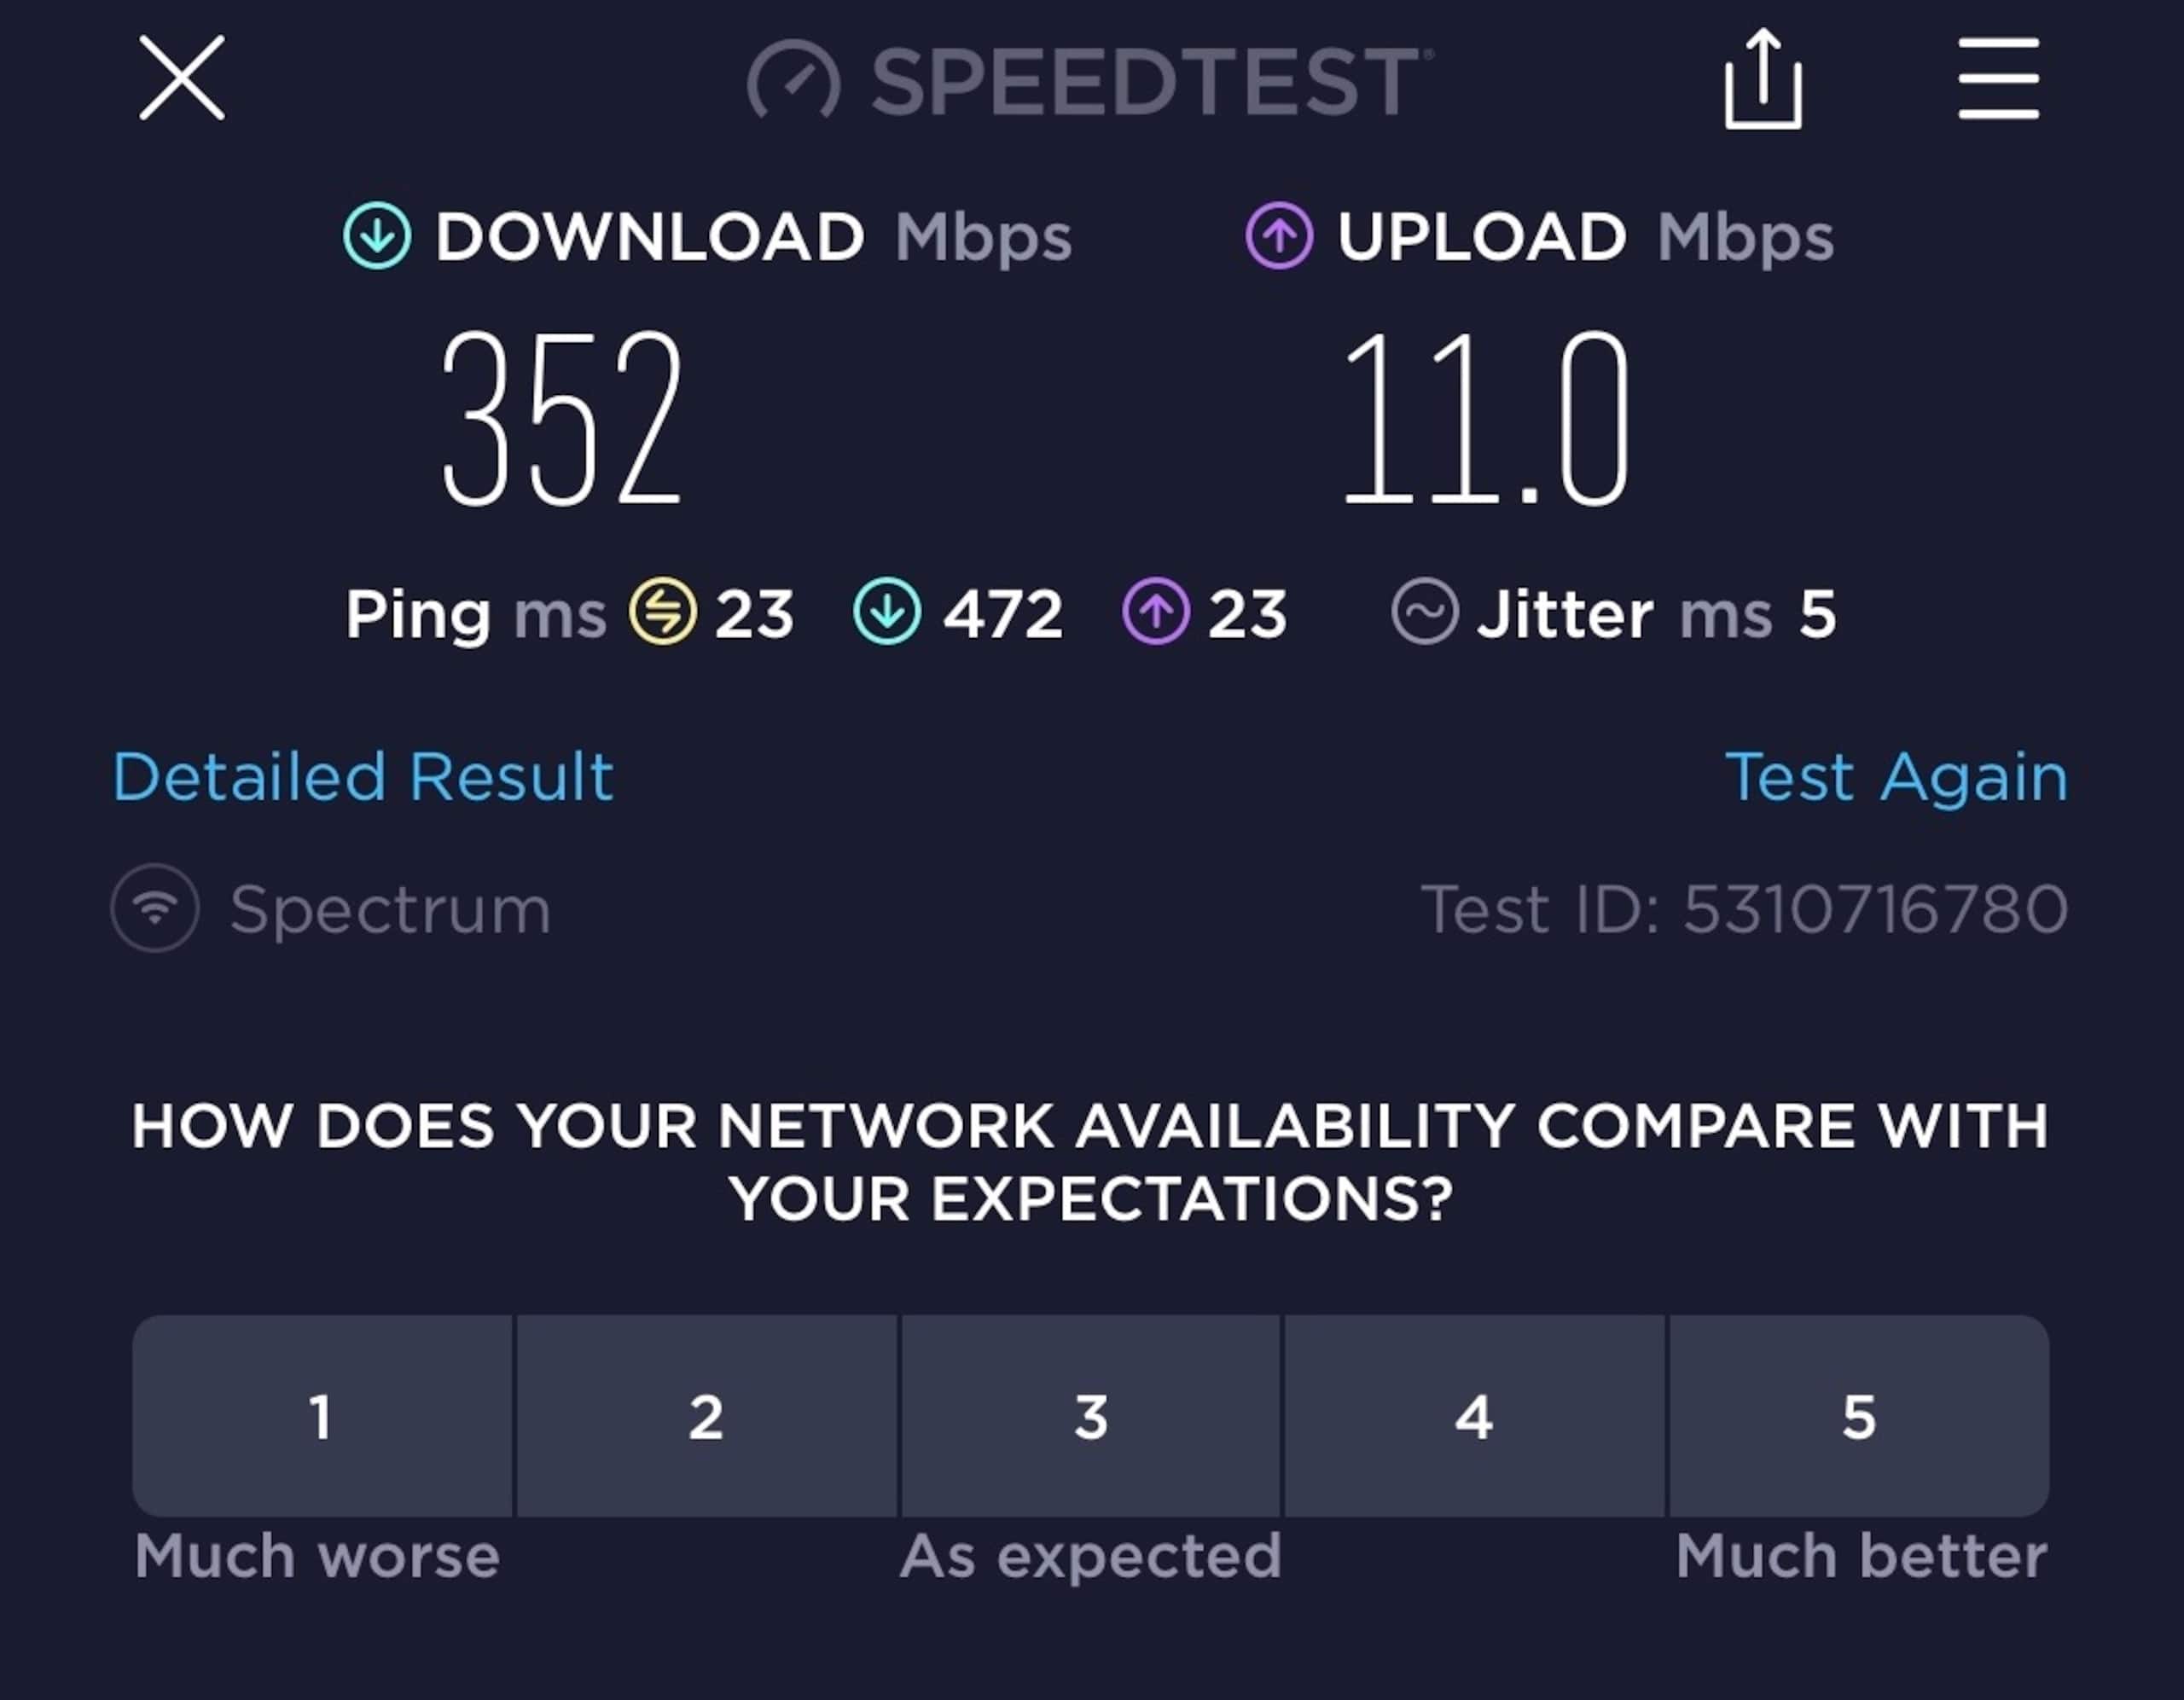Tap the jitter wave icon
Screen dimensions: 2184x1700
click(x=1424, y=611)
